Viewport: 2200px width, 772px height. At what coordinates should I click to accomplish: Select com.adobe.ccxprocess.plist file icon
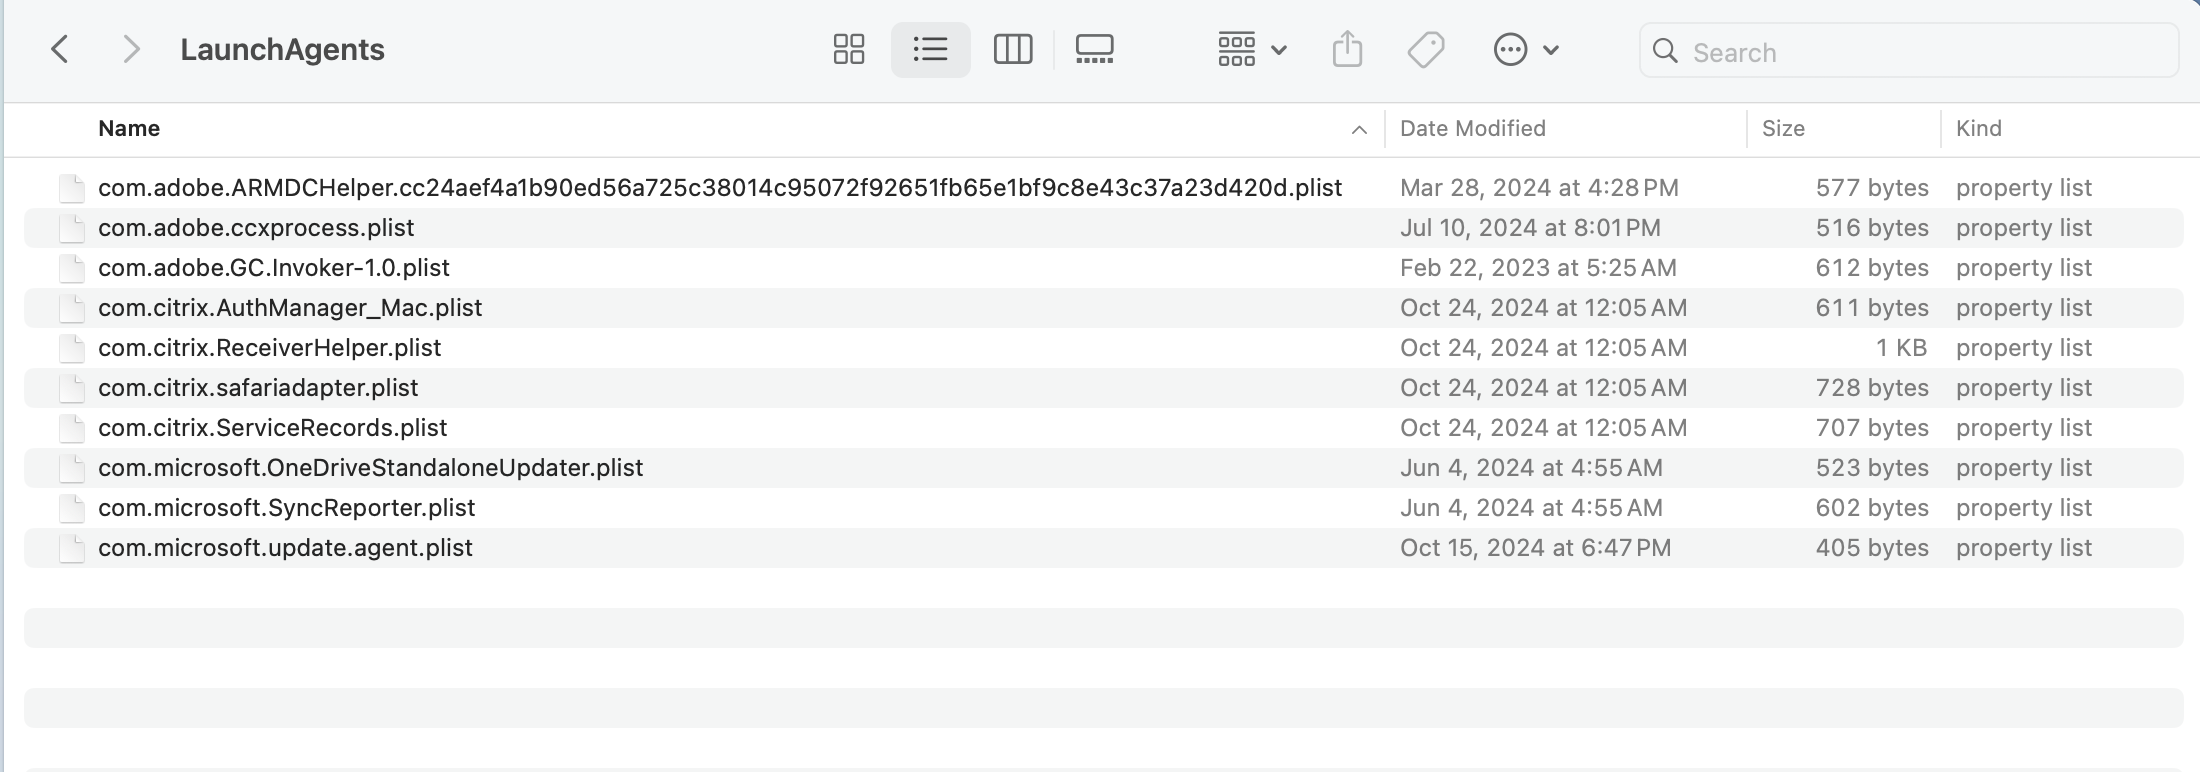(x=71, y=228)
